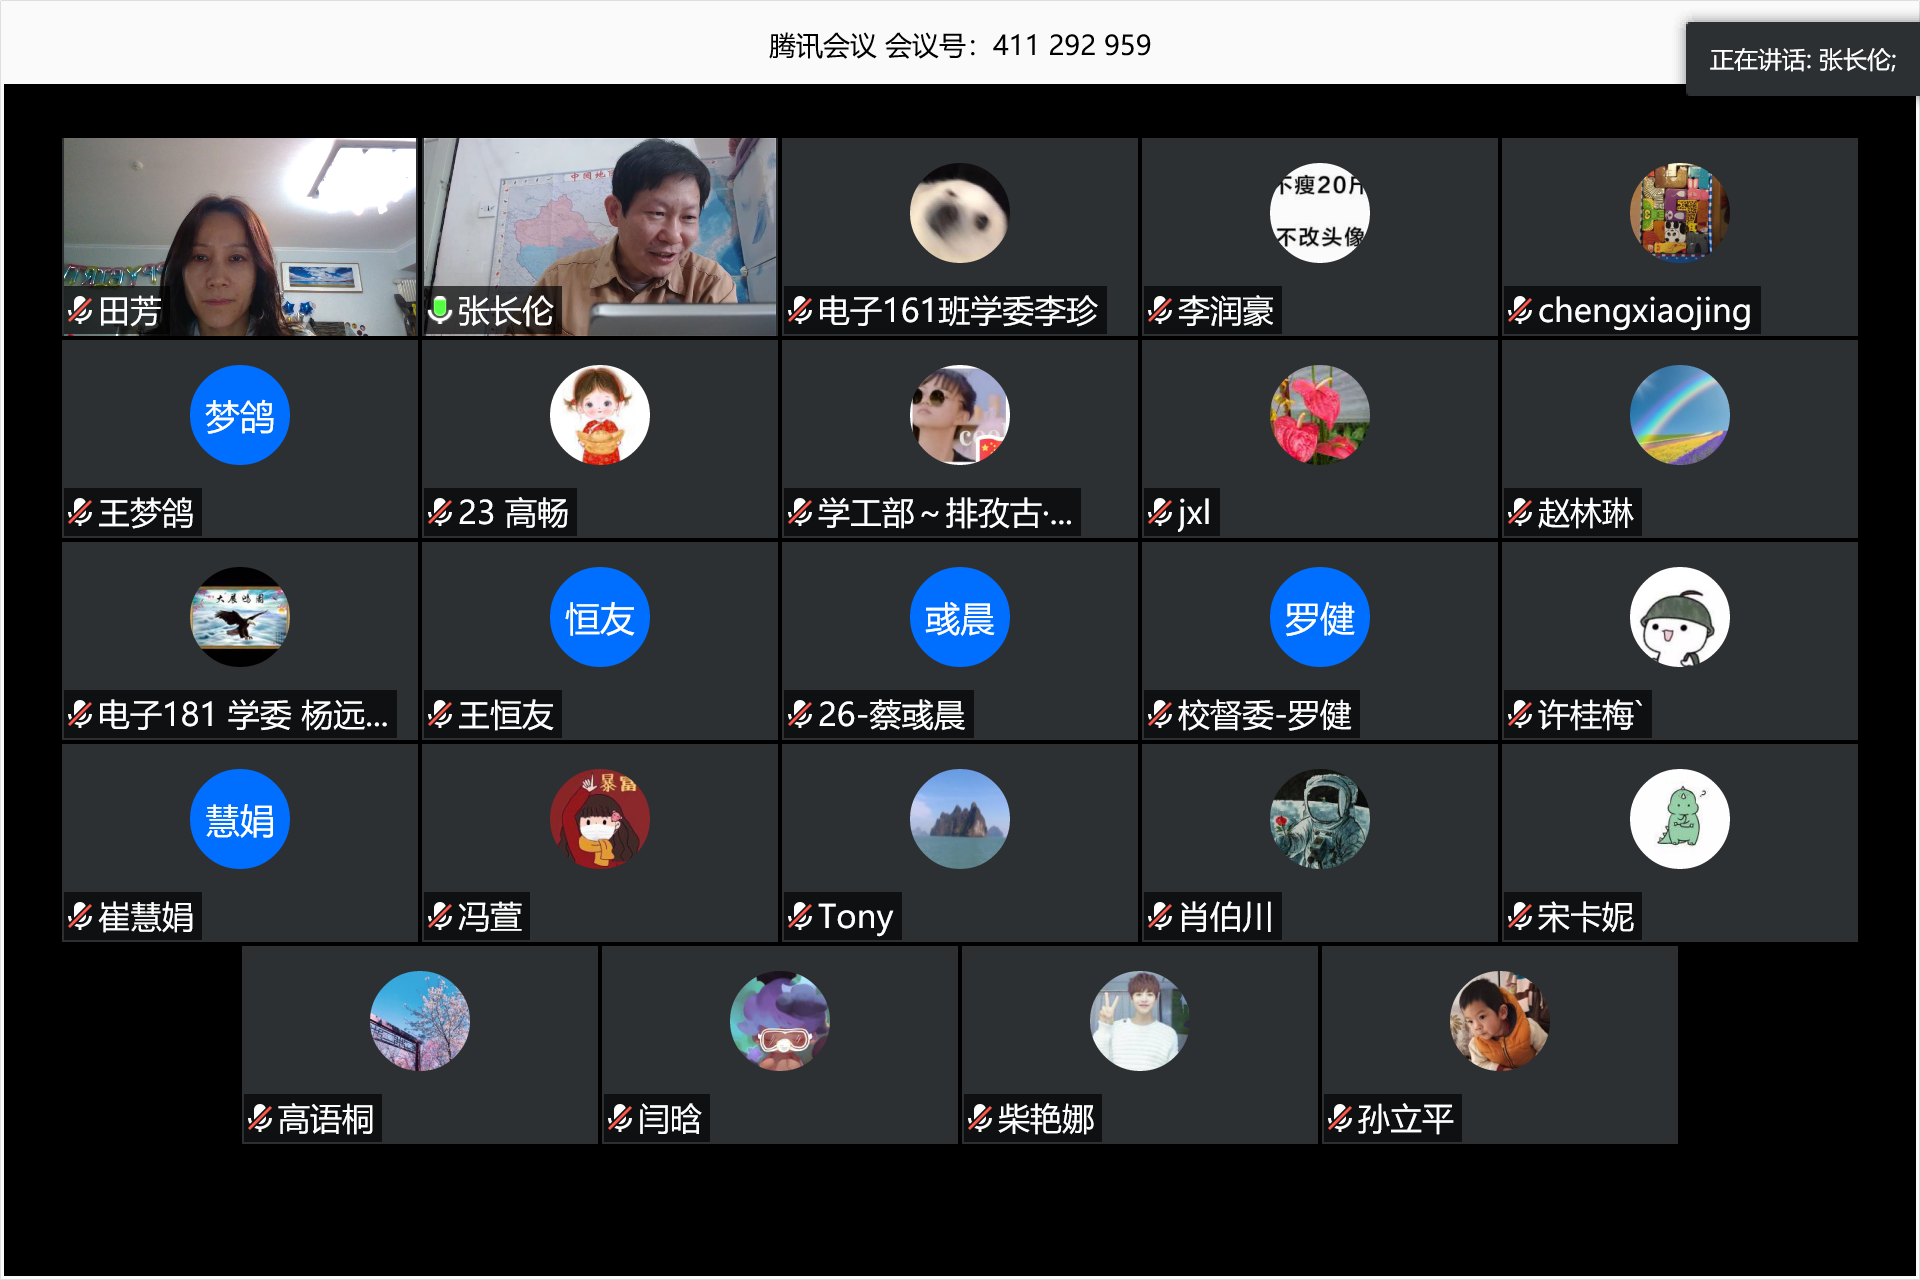Click the 正在讲话: 张长伦 speaker indicator

tap(1802, 60)
